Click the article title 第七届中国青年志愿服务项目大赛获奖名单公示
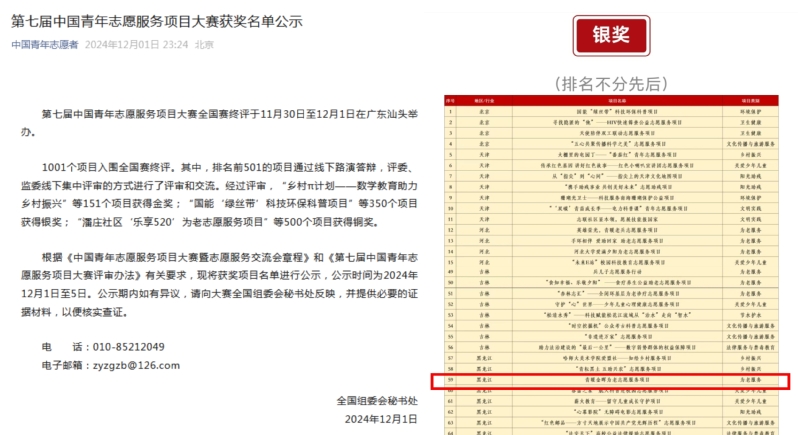This screenshot has width=798, height=435. [157, 21]
